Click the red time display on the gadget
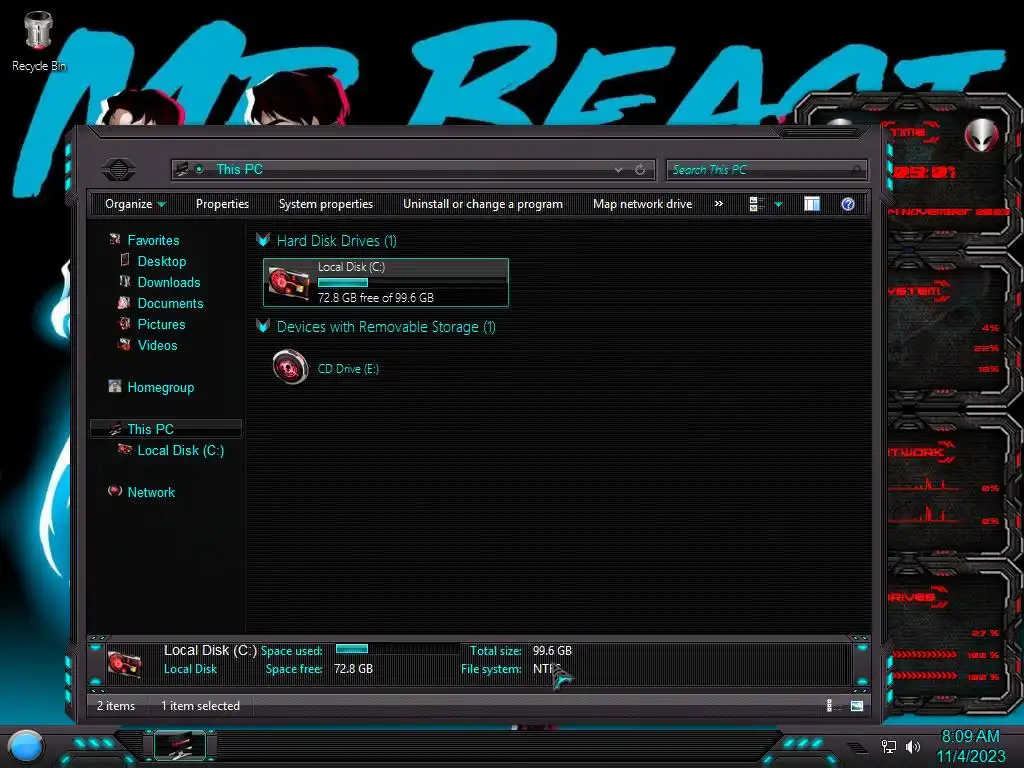The width and height of the screenshot is (1024, 768). 923,172
